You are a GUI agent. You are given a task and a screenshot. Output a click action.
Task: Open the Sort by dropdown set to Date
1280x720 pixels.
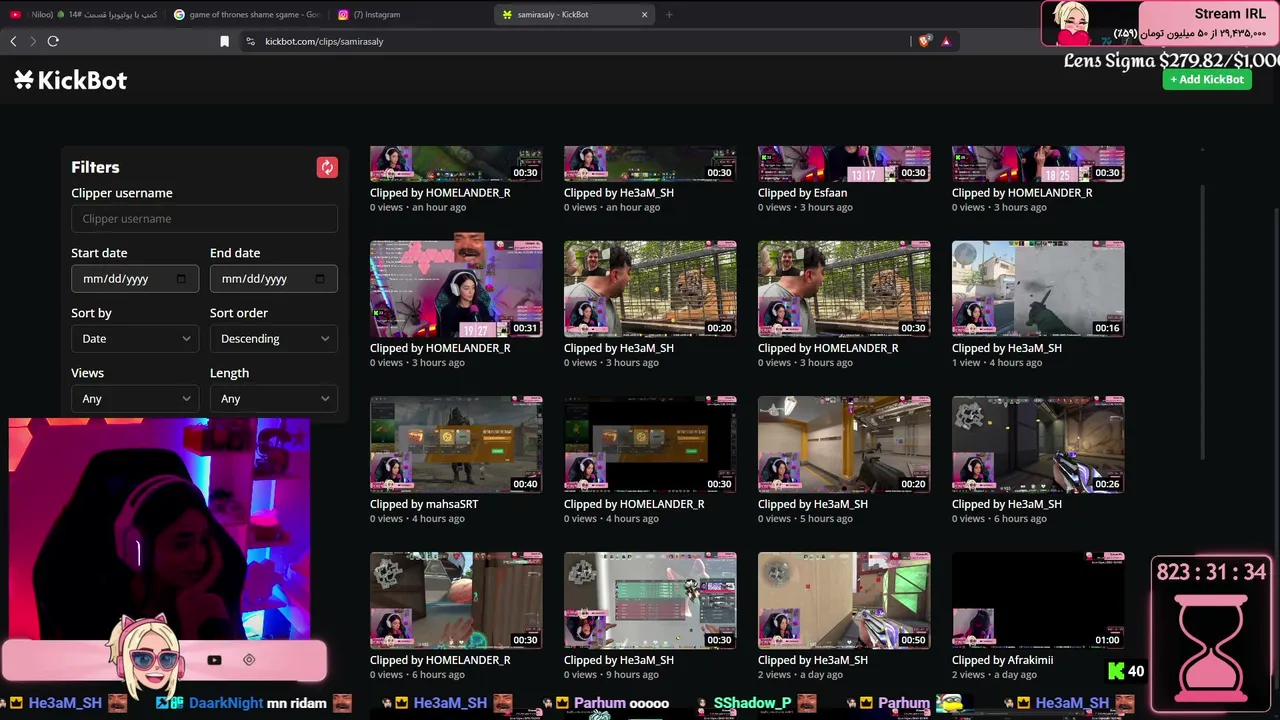[135, 339]
